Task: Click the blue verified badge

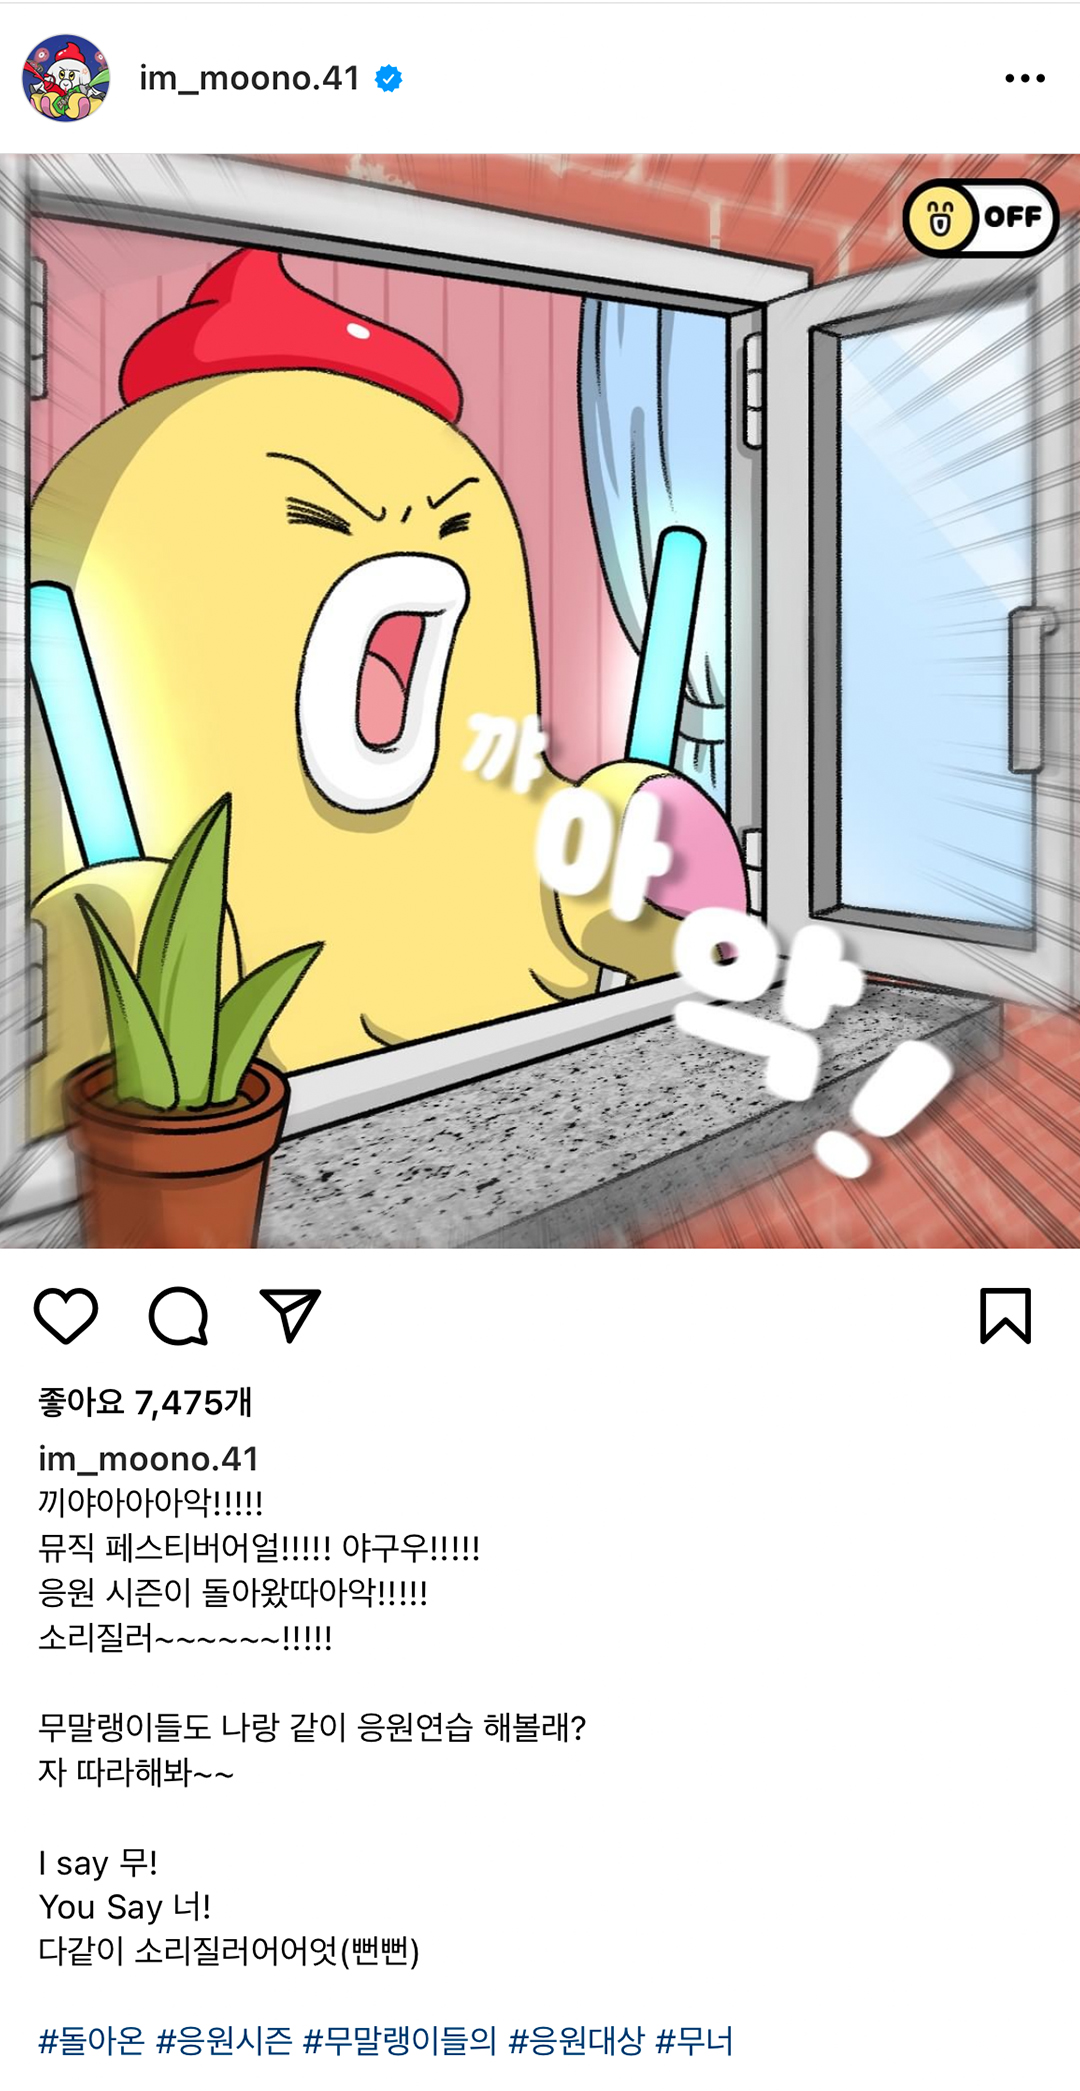Action: coord(389,78)
